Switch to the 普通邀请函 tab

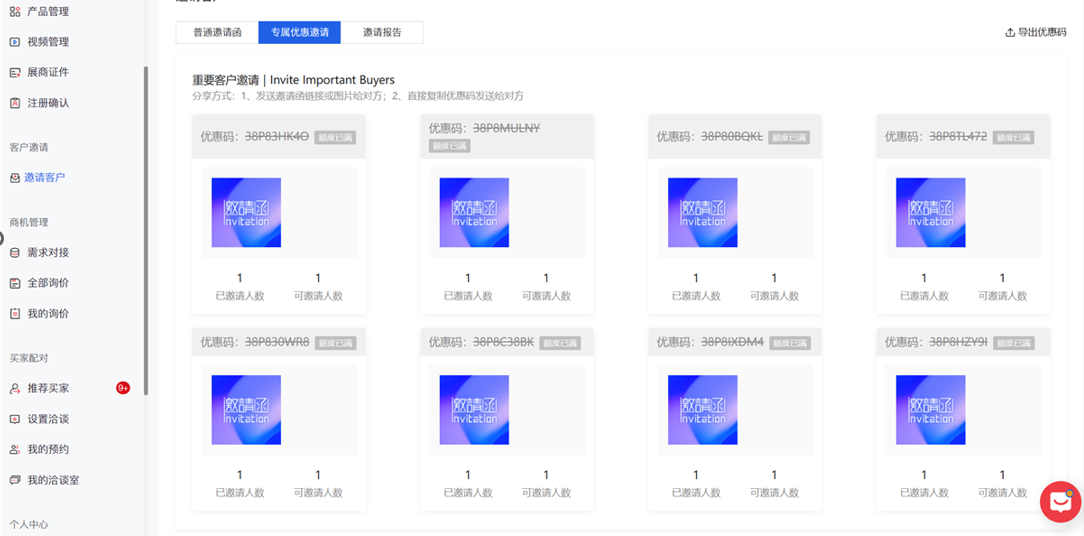217,32
